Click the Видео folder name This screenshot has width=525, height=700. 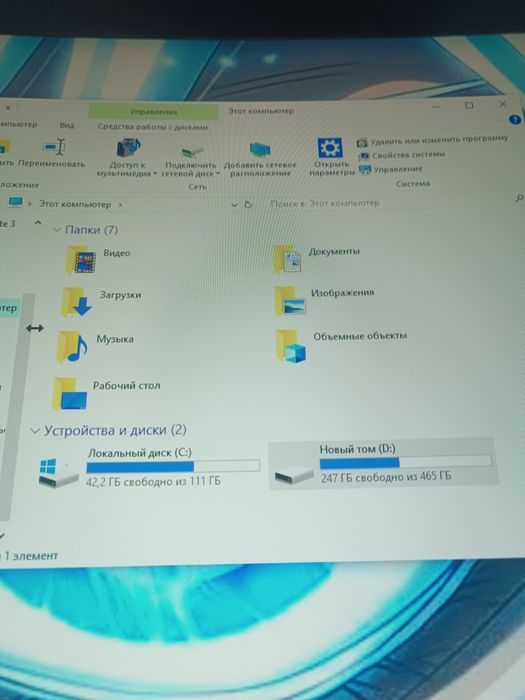[117, 253]
